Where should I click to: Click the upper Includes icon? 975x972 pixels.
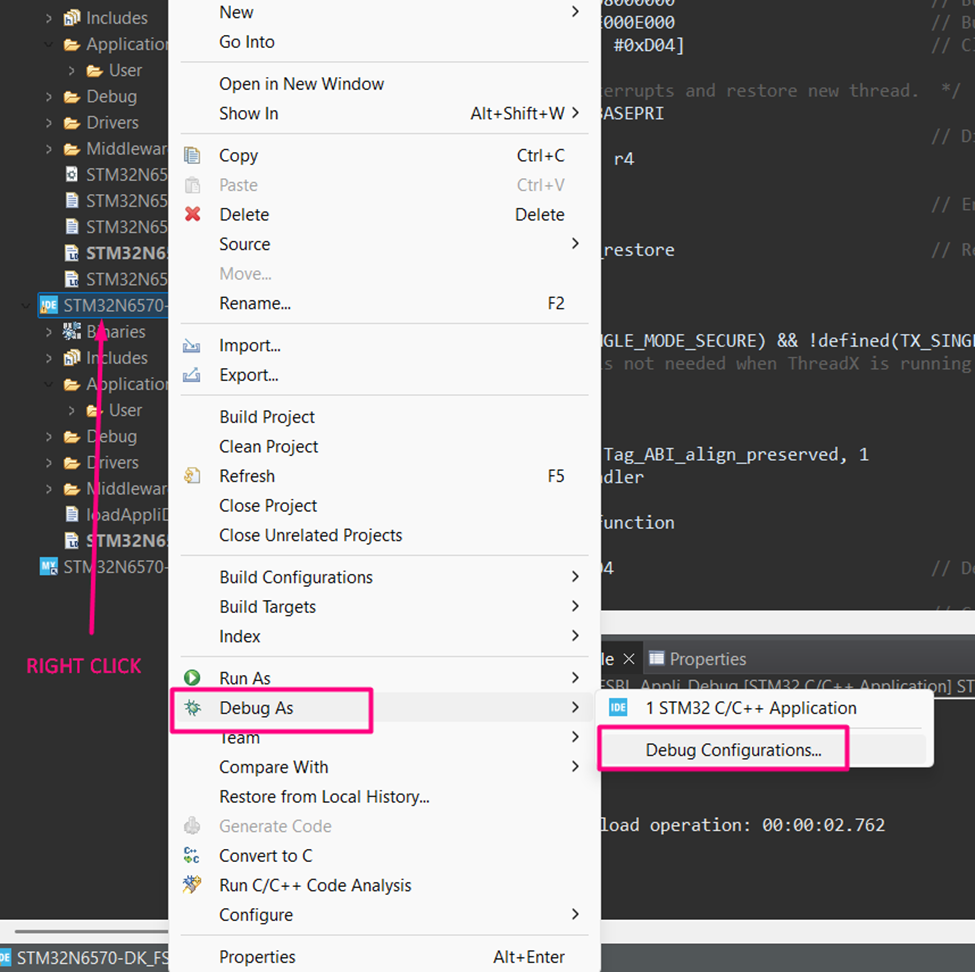coord(72,18)
